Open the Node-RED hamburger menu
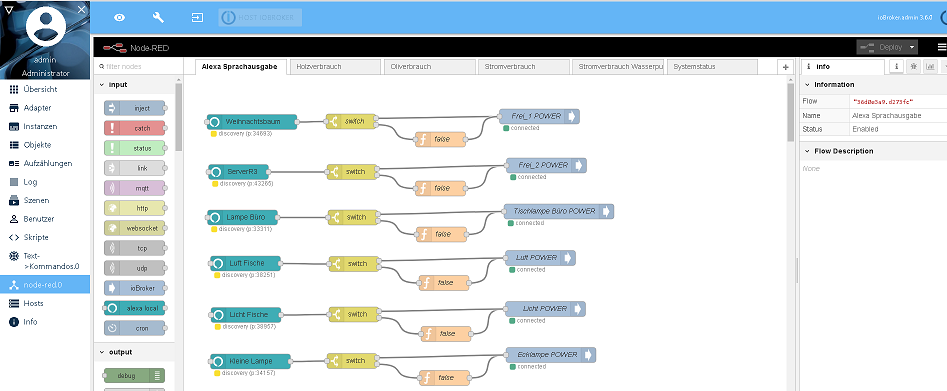Viewport: 947px width, 391px height. click(x=942, y=47)
